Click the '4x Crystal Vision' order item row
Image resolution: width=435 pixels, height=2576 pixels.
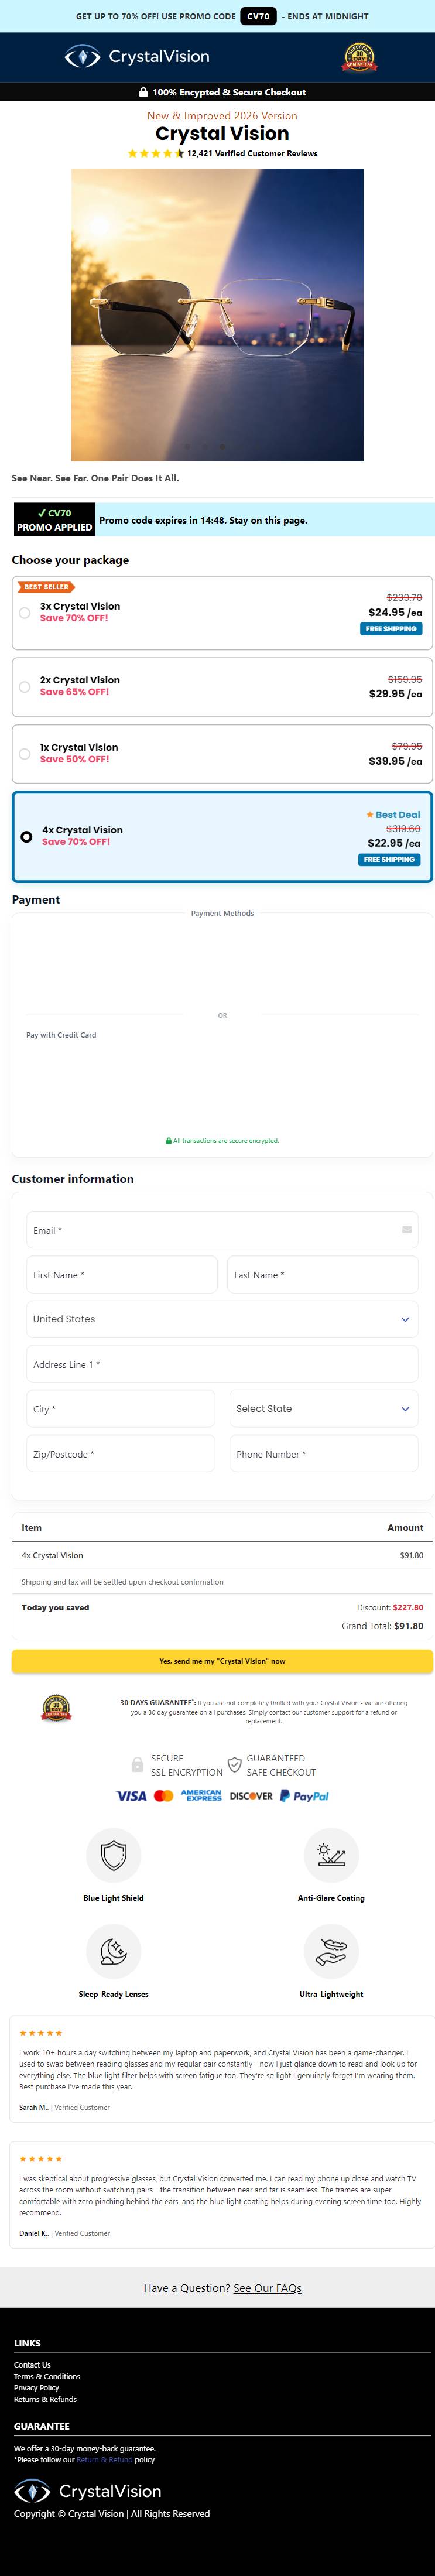pos(222,1556)
